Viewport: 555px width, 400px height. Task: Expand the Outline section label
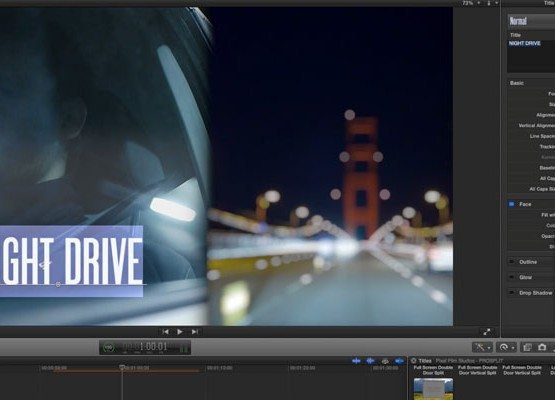tap(528, 262)
